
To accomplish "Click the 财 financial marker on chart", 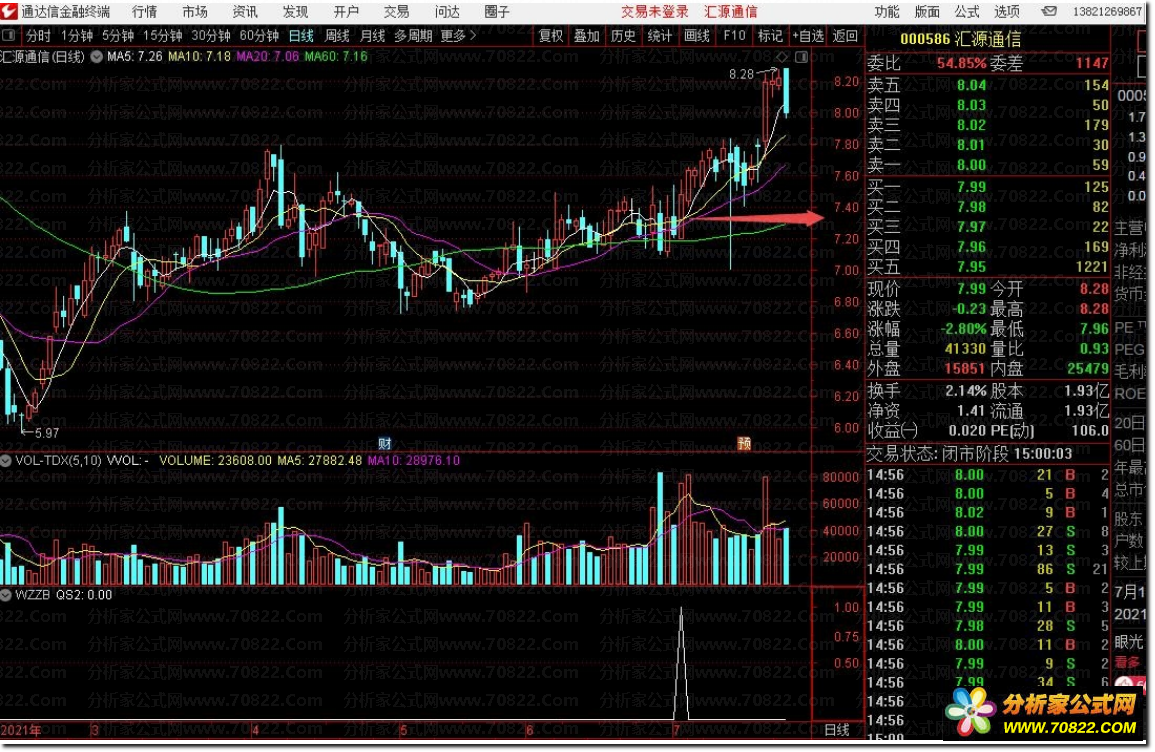I will click(x=385, y=443).
